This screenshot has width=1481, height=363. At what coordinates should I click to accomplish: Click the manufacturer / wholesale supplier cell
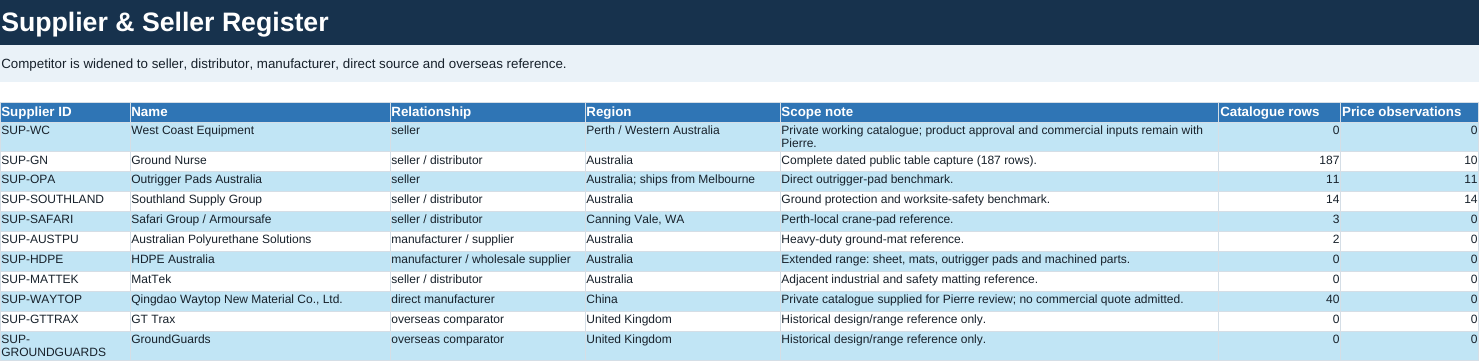point(487,261)
